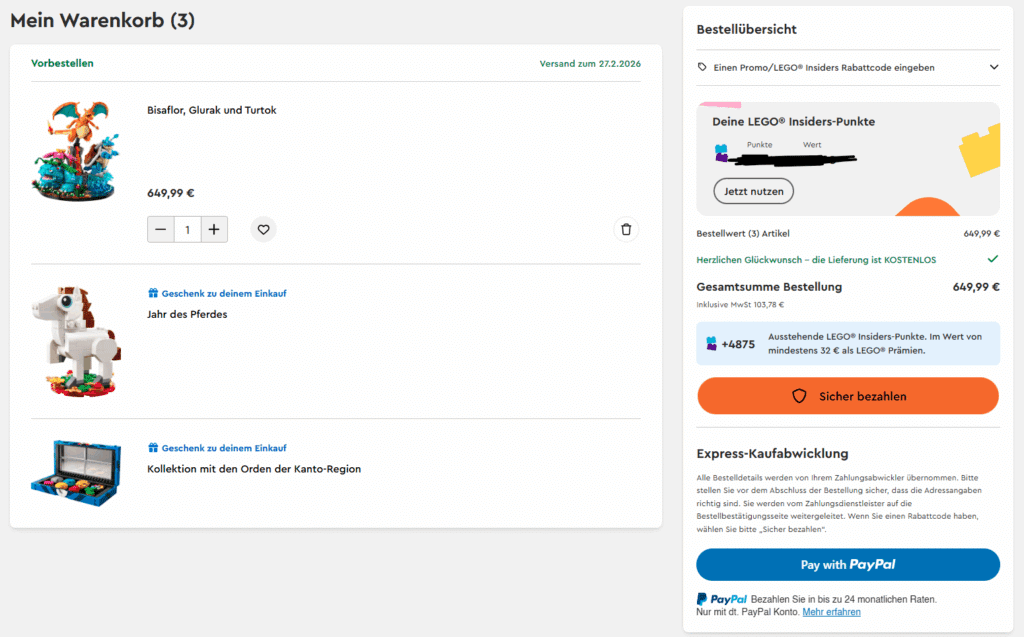Open 'Einen Promo/LEGO Insiders Rabattcode eingeben'
1024x637 pixels.
[x=823, y=67]
